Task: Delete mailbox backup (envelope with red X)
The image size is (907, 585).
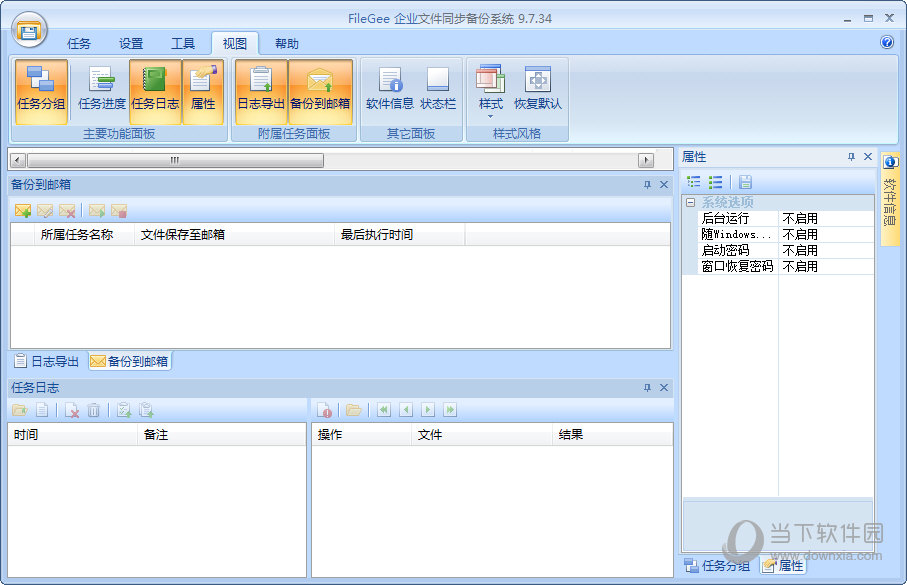Action: click(67, 211)
